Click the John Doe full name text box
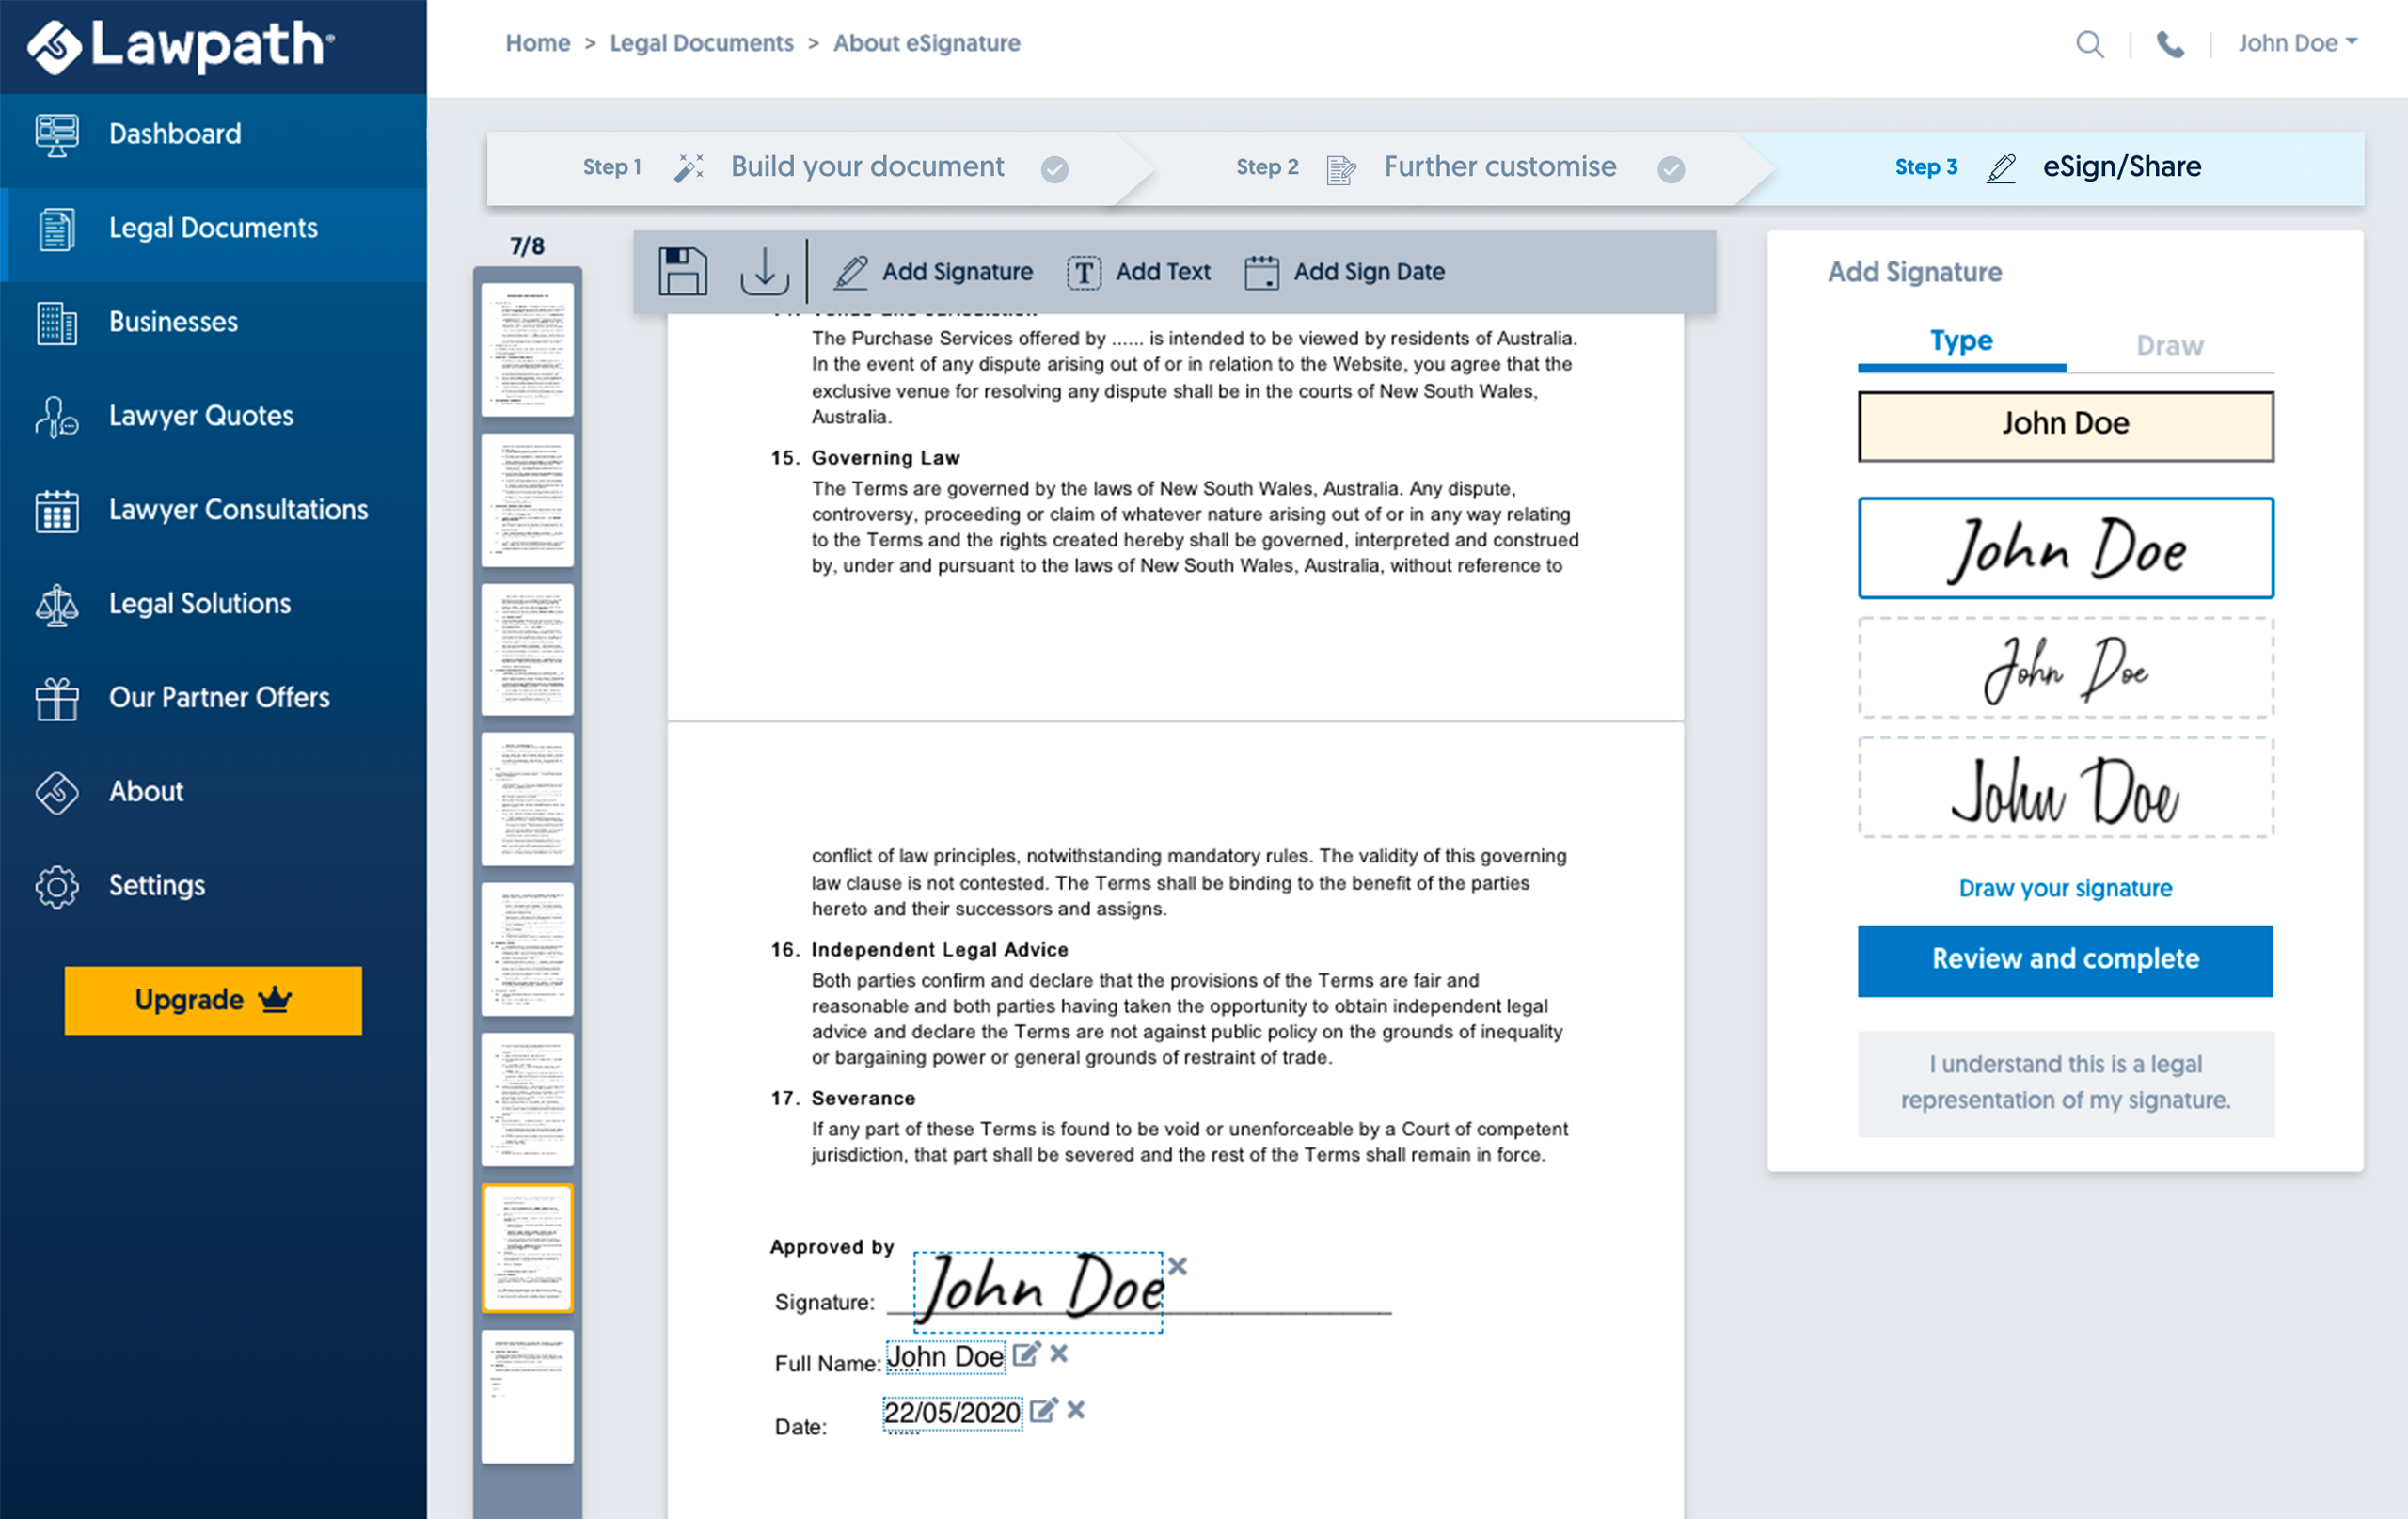This screenshot has width=2408, height=1519. click(945, 1357)
